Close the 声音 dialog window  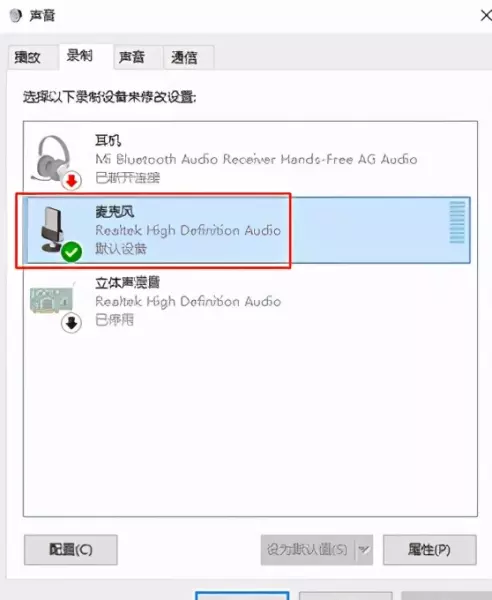[485, 16]
